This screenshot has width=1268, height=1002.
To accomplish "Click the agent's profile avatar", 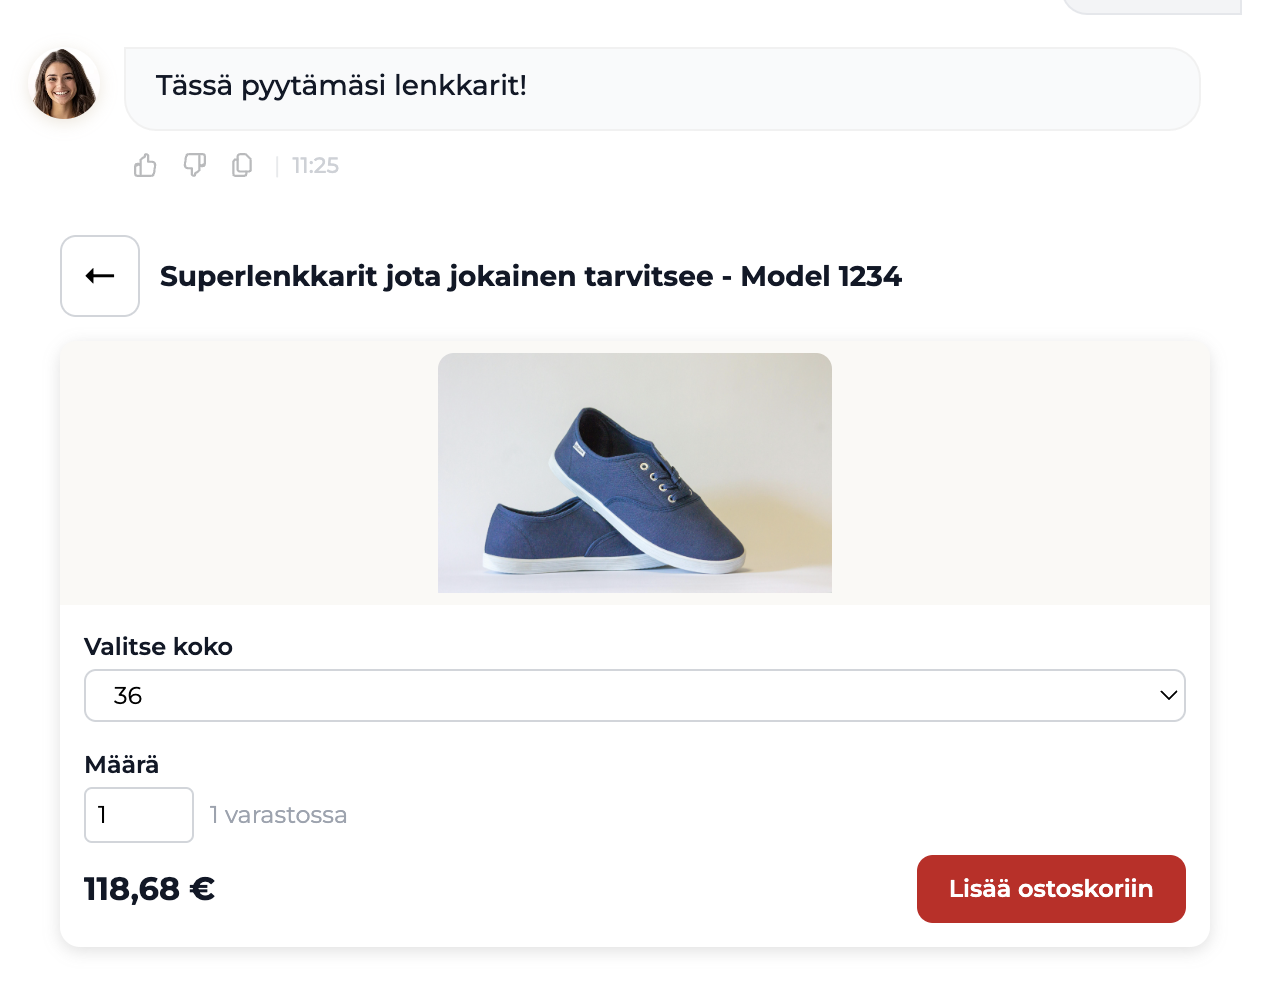I will [64, 85].
